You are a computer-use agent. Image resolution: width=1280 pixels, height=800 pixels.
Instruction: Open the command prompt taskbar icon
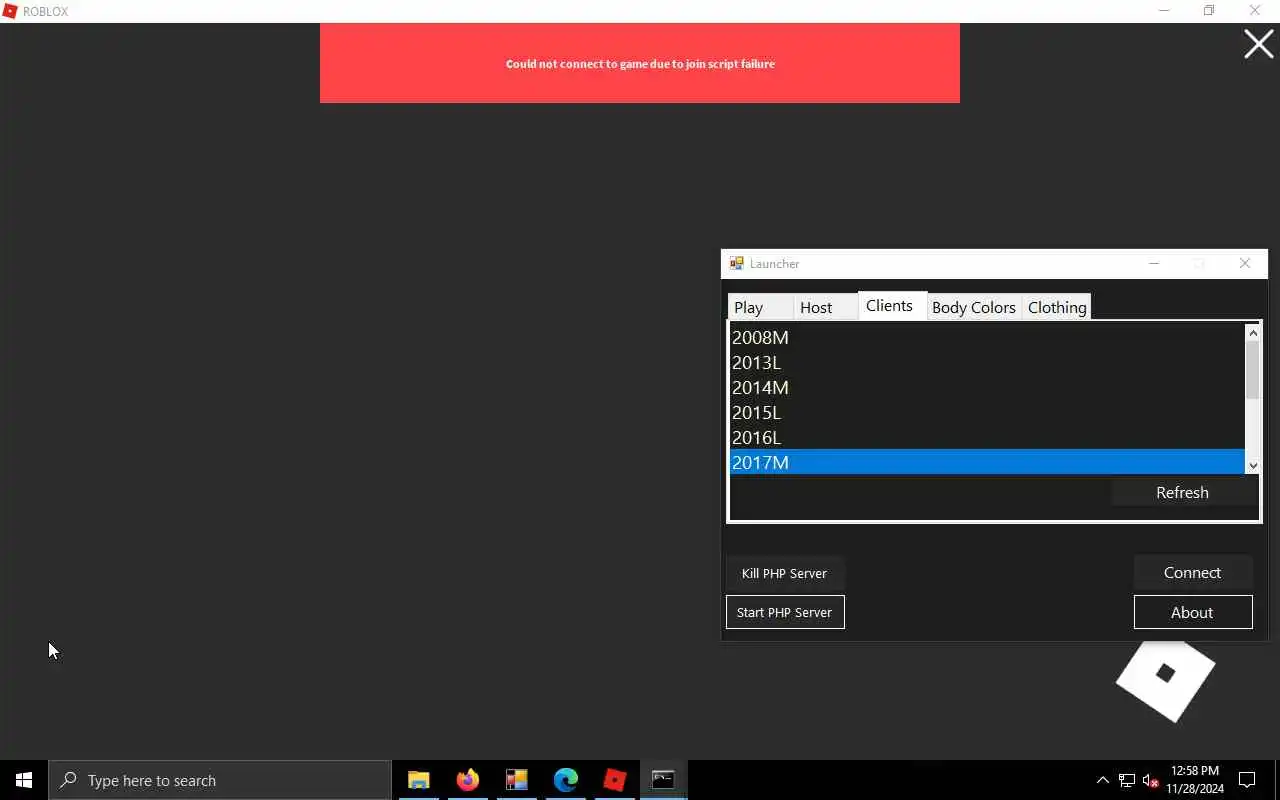(663, 780)
